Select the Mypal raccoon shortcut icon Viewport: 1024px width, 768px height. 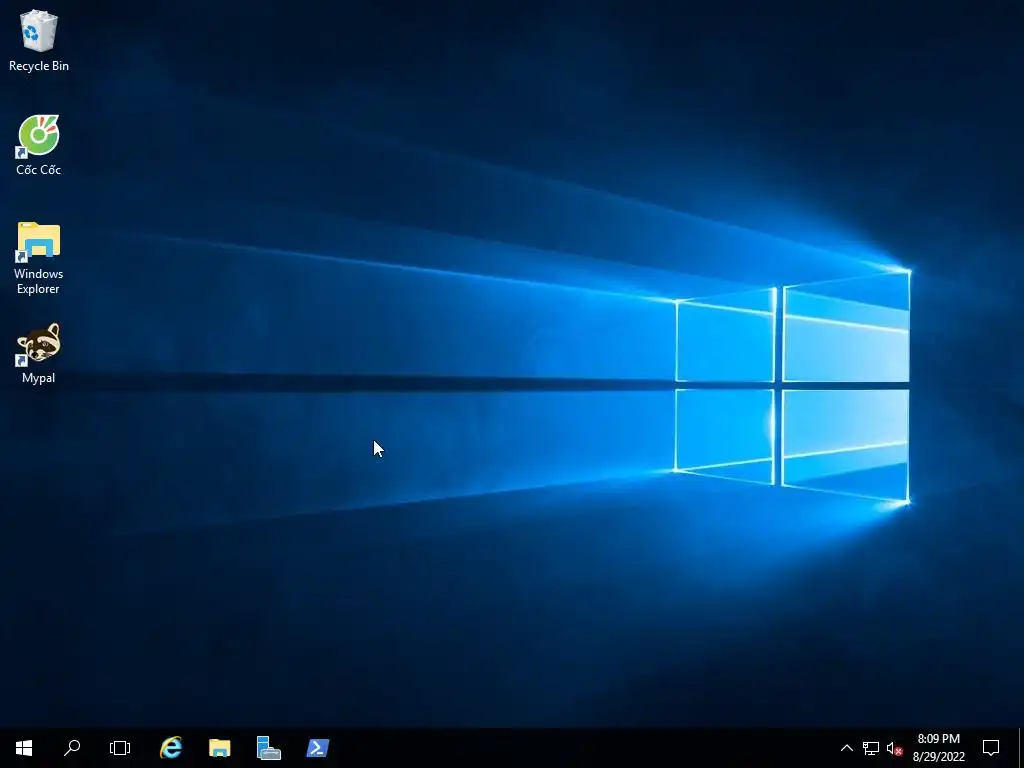click(x=39, y=353)
